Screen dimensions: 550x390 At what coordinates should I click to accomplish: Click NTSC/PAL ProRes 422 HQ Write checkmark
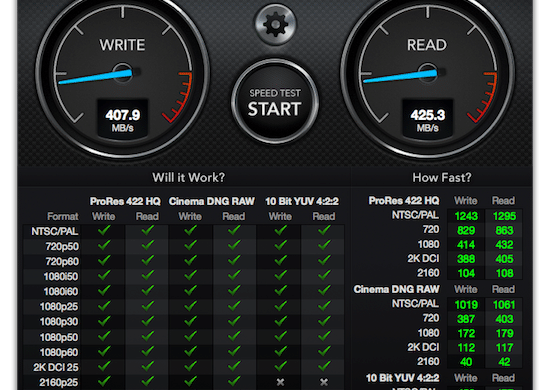click(104, 231)
